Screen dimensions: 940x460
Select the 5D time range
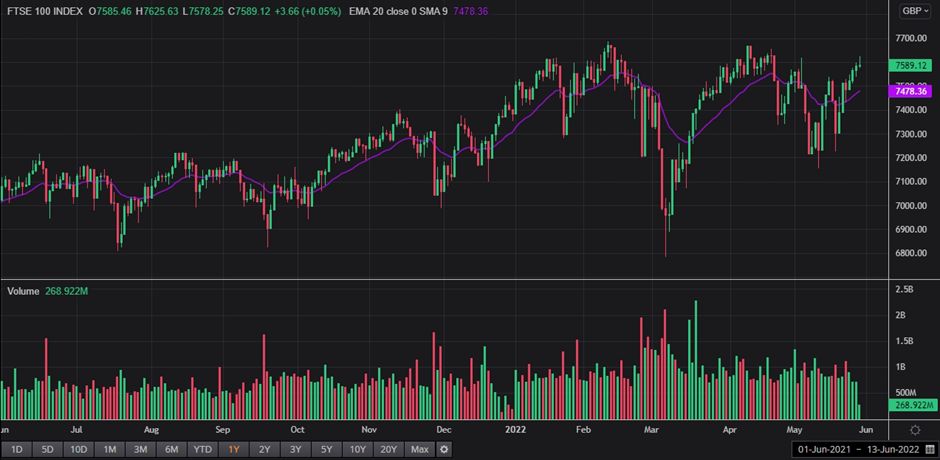[47, 449]
